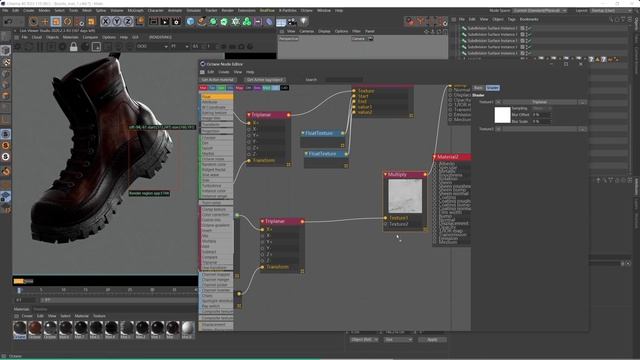
Task: Click the second reddish-brown material thumbnail
Action: coord(35,329)
